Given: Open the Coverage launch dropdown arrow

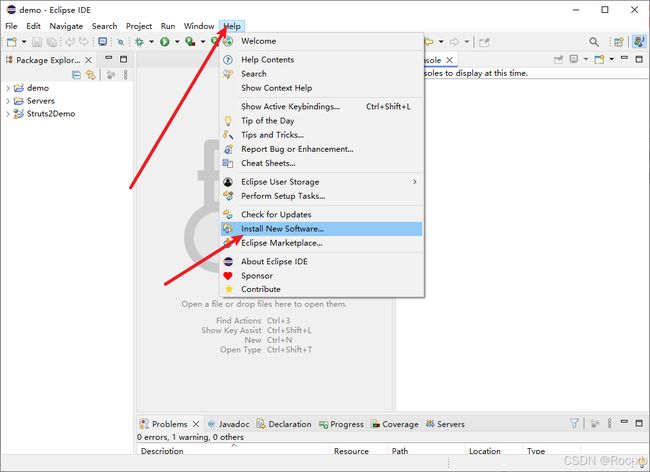Looking at the screenshot, I should click(x=203, y=42).
